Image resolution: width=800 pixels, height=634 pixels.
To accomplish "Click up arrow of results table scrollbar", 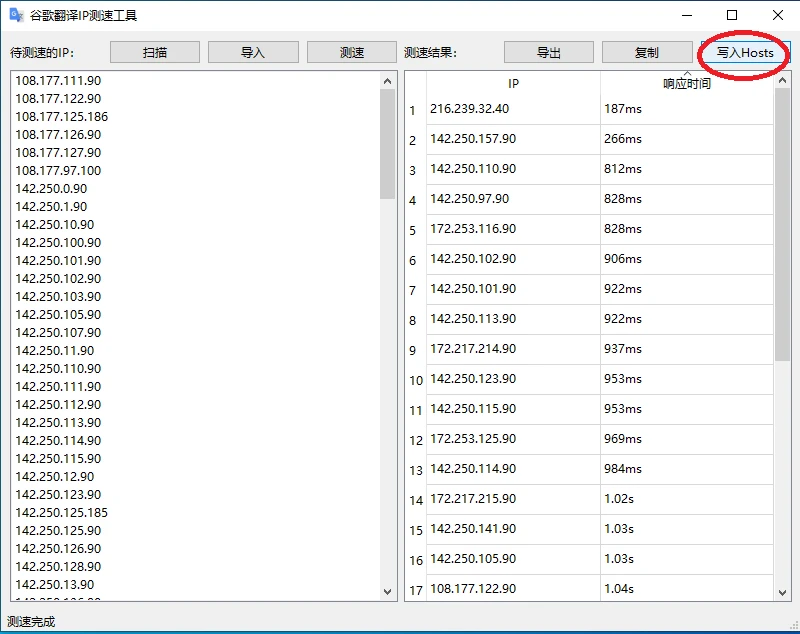I will pyautogui.click(x=782, y=81).
